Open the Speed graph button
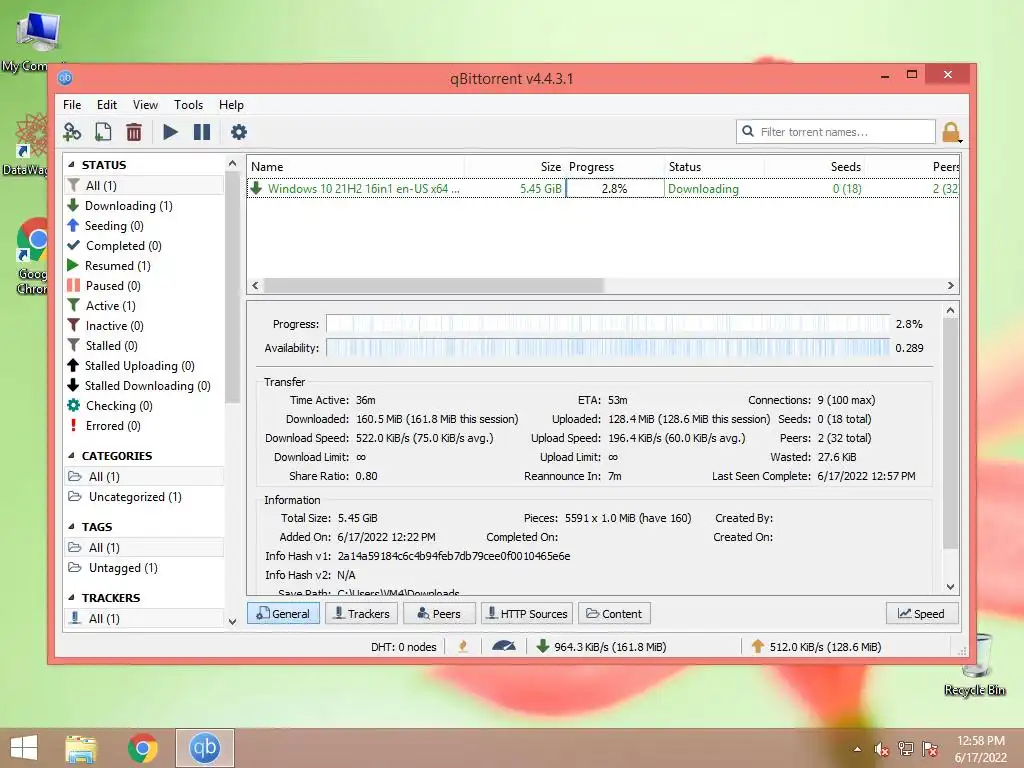Screen dimensions: 1024x768 (921, 613)
